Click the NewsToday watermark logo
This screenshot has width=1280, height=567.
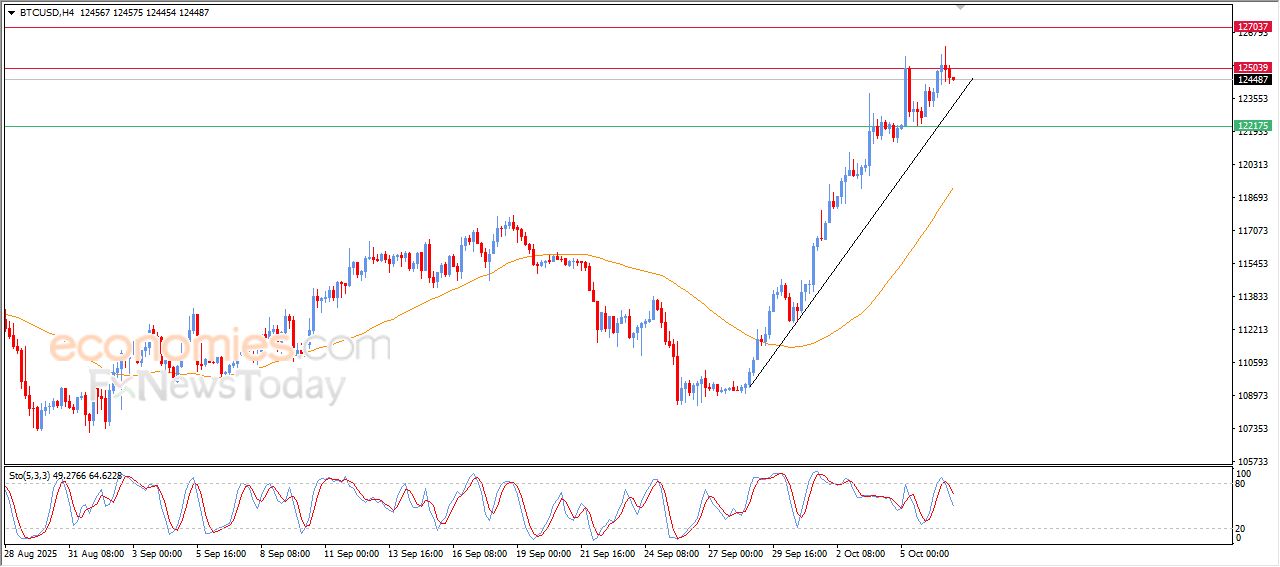(x=218, y=385)
